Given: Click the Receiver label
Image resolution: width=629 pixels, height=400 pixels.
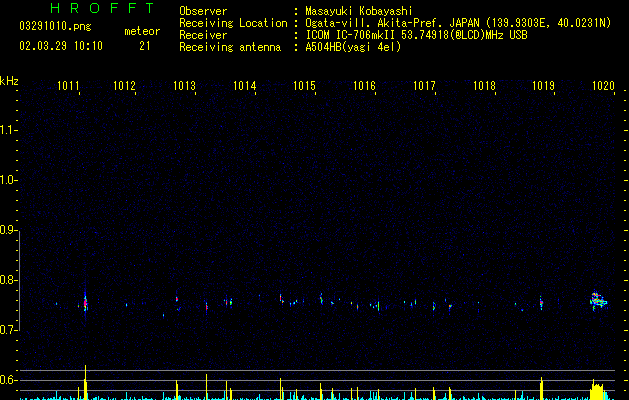Looking at the screenshot, I should 203,35.
